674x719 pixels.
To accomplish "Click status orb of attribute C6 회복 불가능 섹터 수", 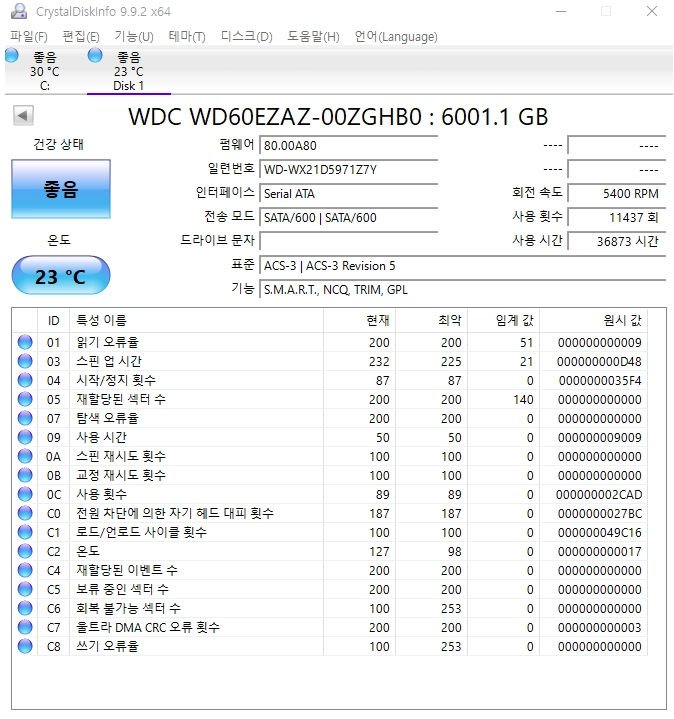I will coord(25,608).
